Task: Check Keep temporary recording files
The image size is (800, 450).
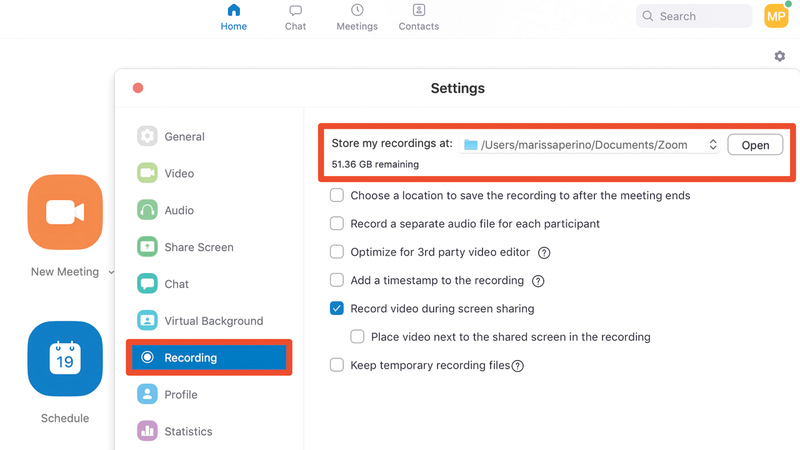Action: coord(337,366)
